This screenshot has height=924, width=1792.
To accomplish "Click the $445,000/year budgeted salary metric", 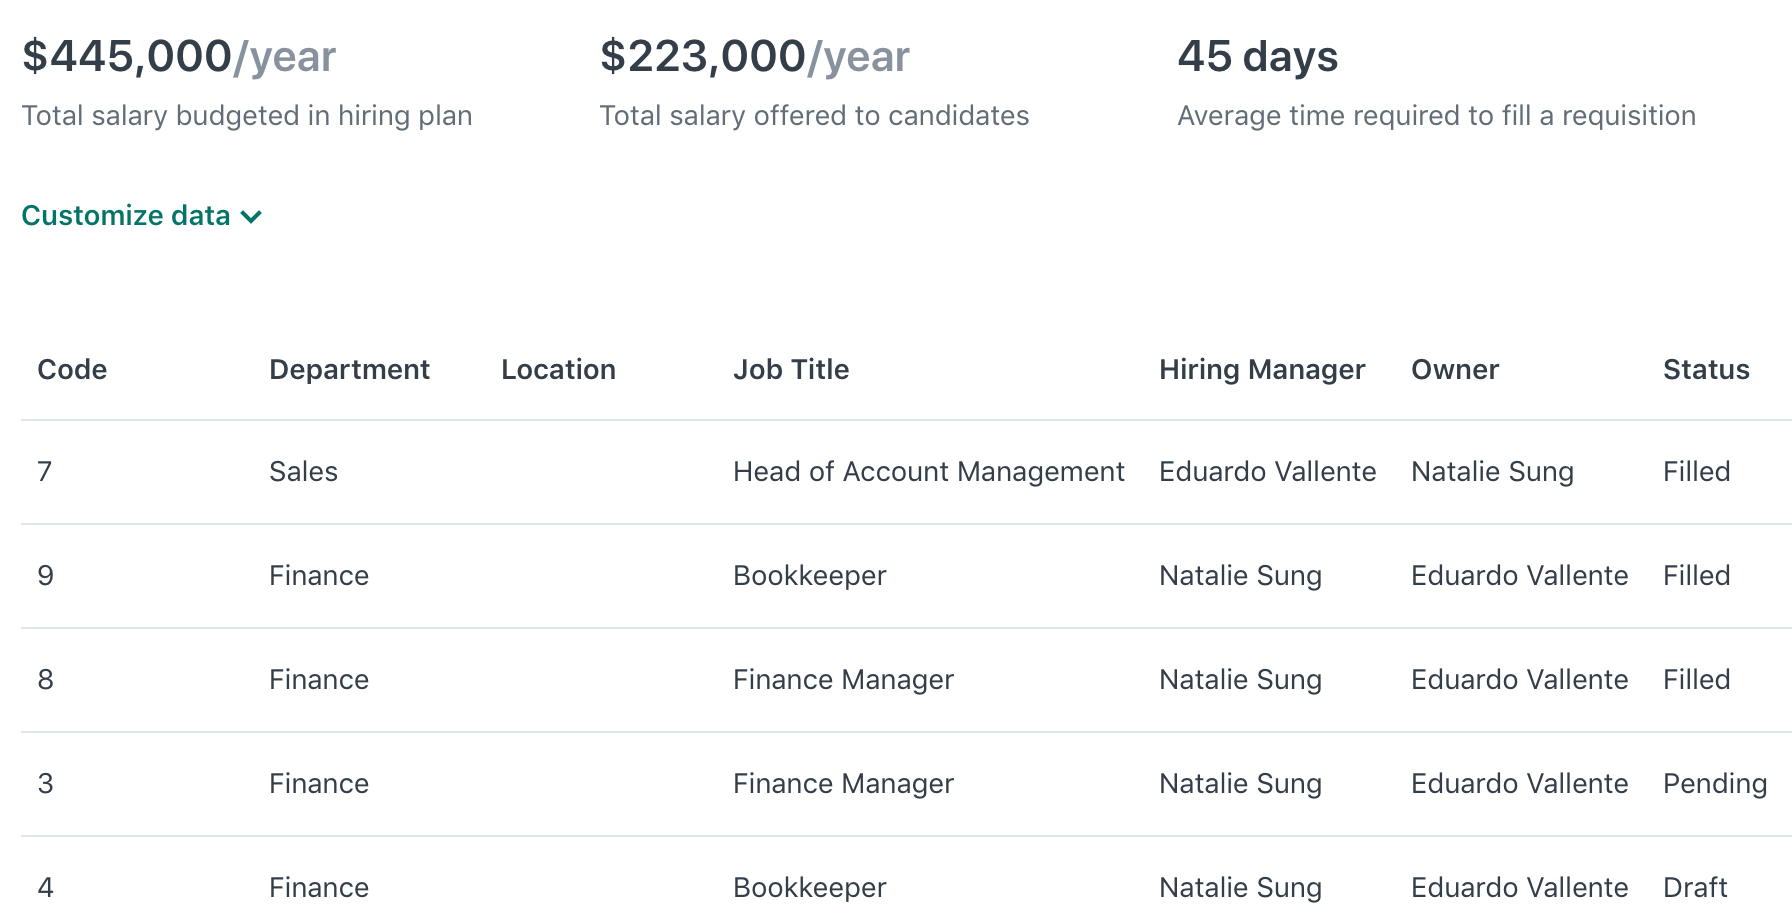I will tap(178, 56).
